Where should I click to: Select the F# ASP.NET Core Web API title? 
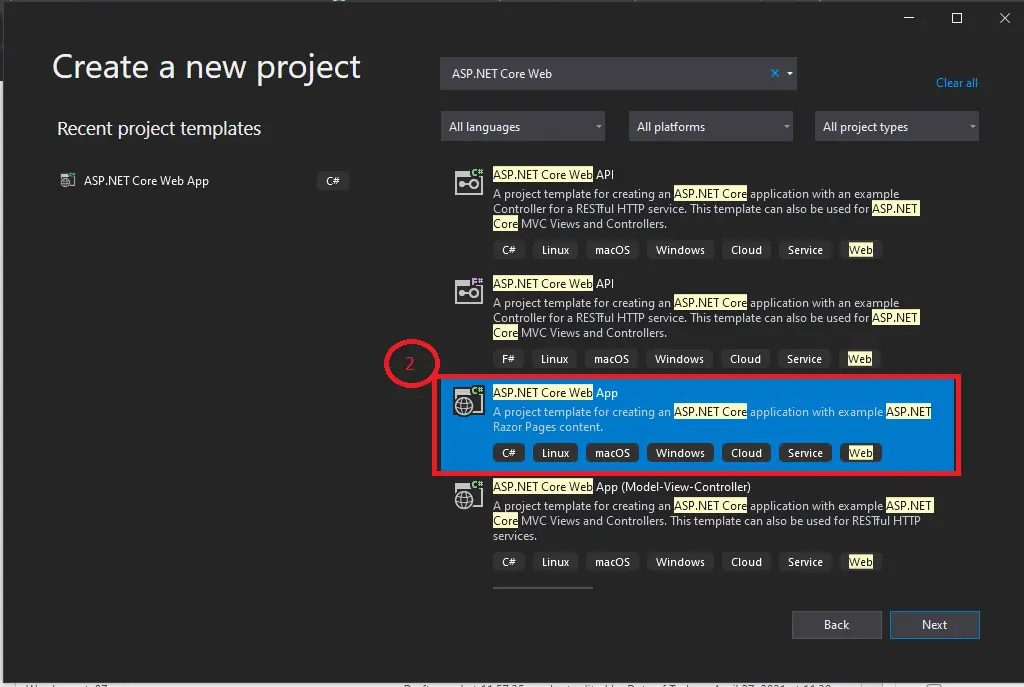(x=553, y=283)
